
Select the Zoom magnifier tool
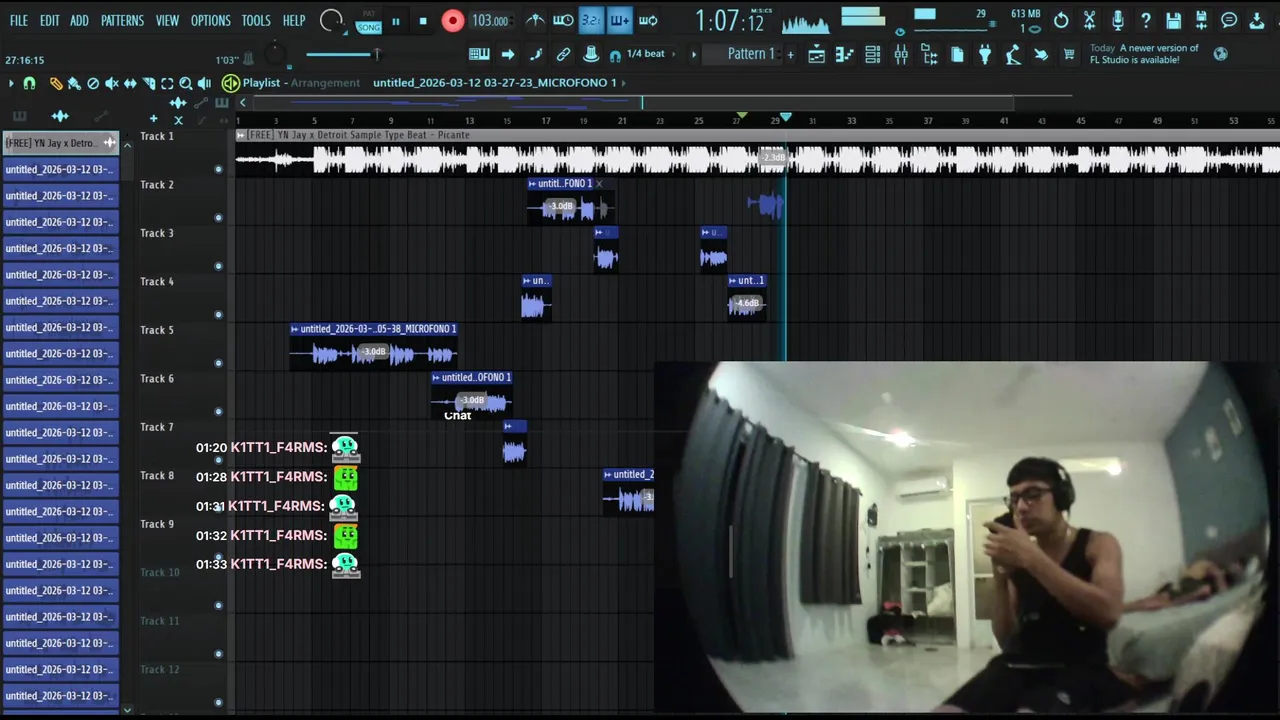tap(186, 84)
